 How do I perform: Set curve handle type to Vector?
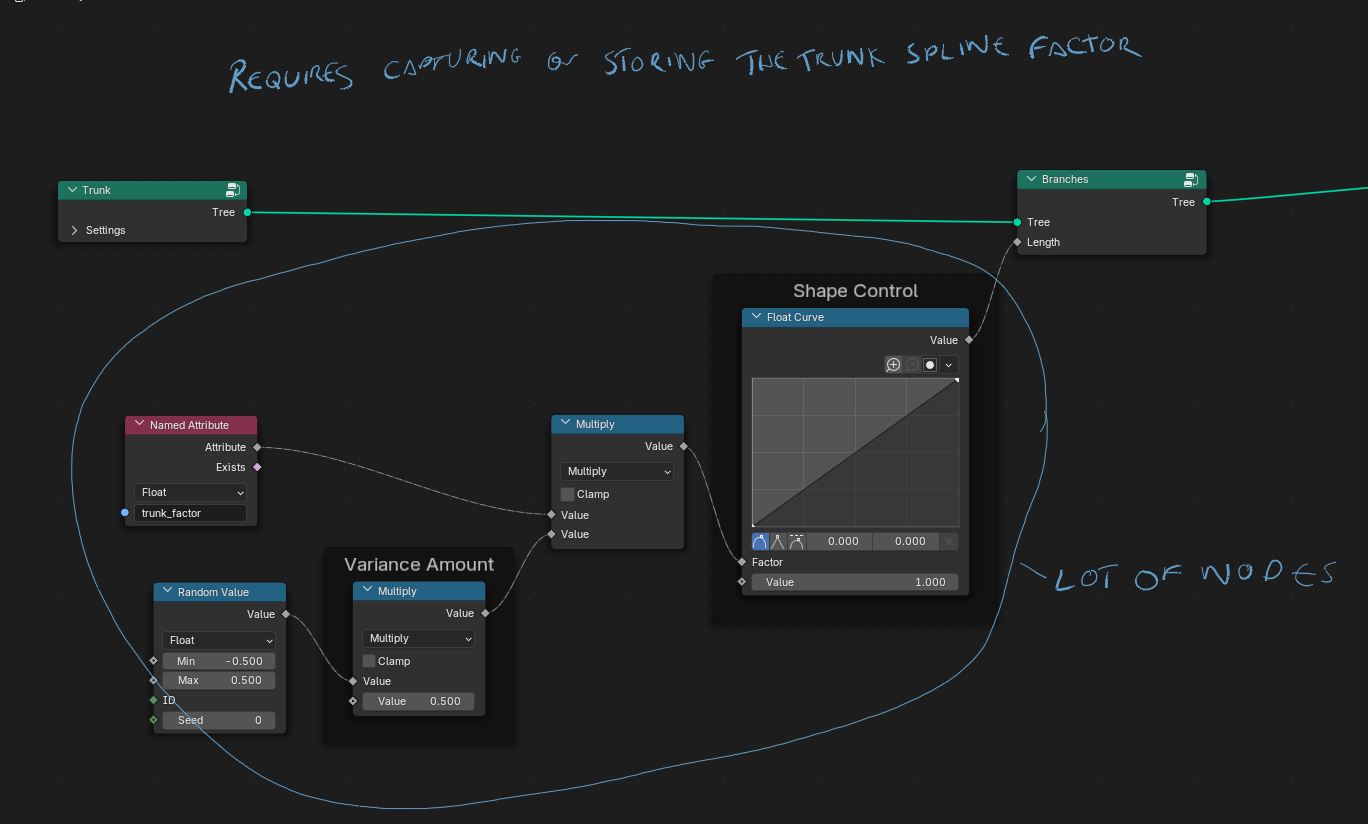tap(778, 541)
